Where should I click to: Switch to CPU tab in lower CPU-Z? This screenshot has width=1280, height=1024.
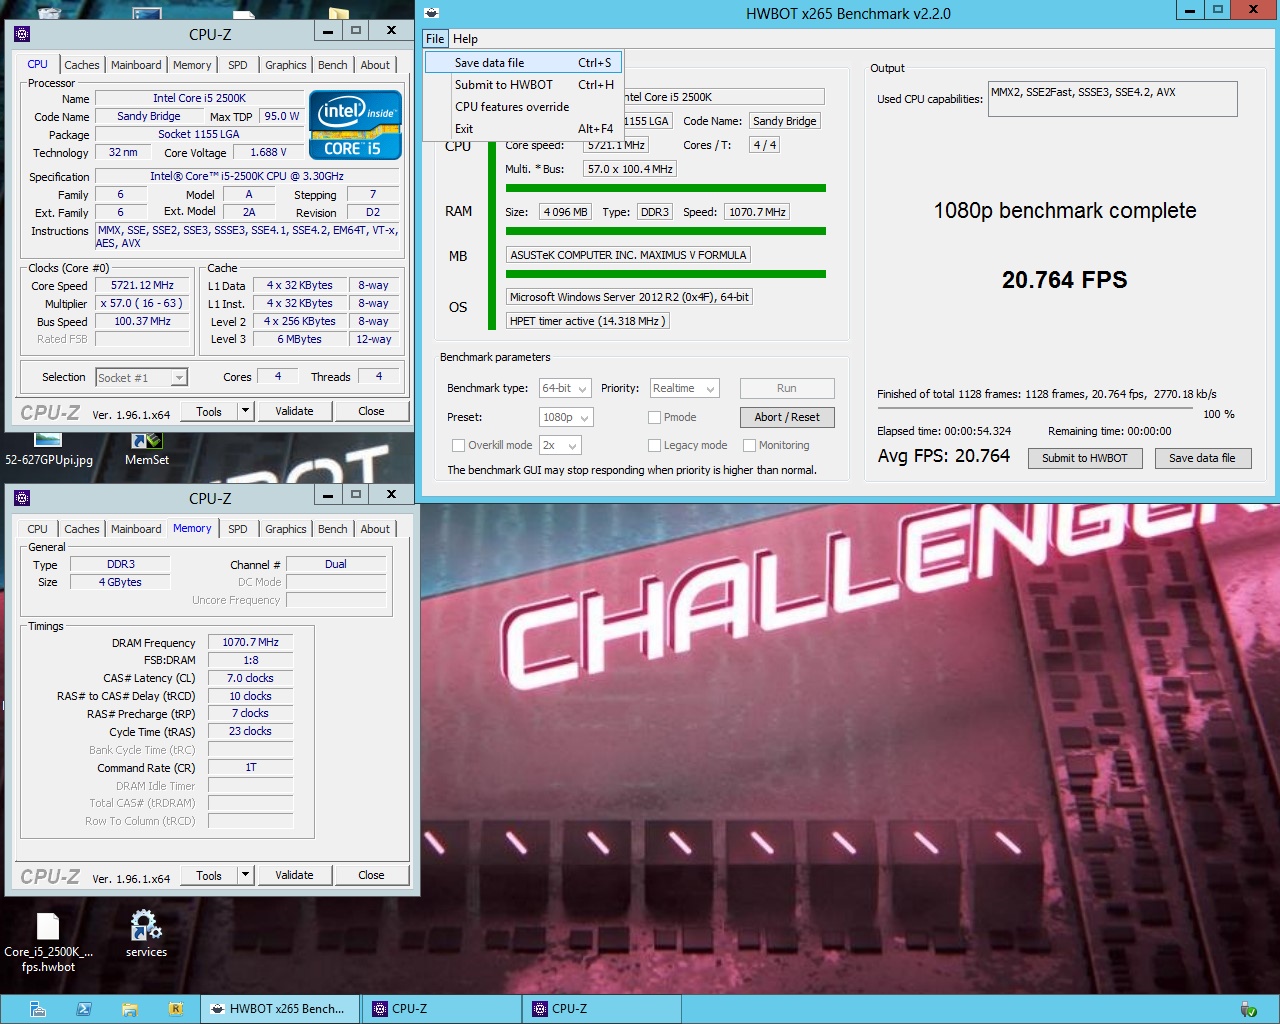click(x=38, y=529)
